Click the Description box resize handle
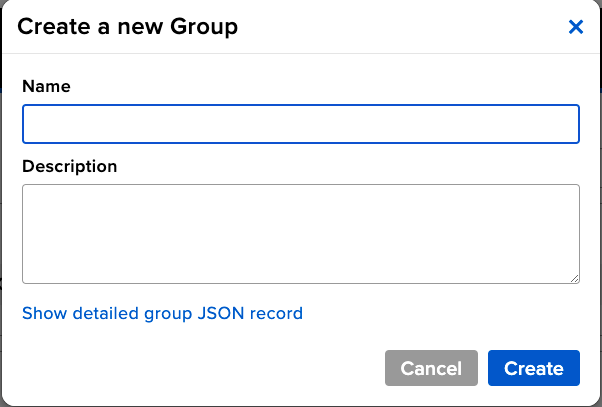The image size is (602, 407). [x=574, y=278]
